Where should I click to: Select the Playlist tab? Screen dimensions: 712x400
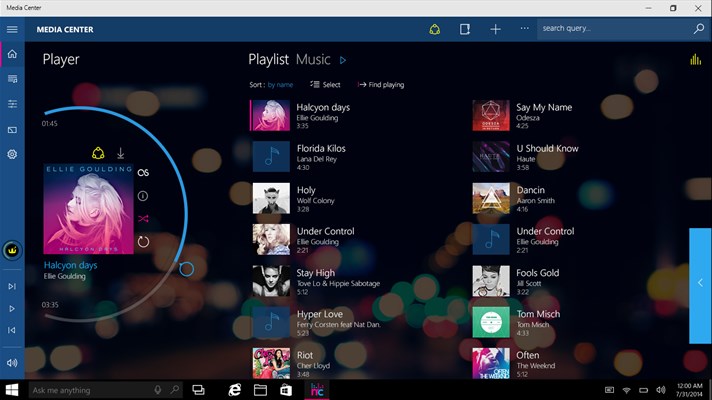(268, 59)
